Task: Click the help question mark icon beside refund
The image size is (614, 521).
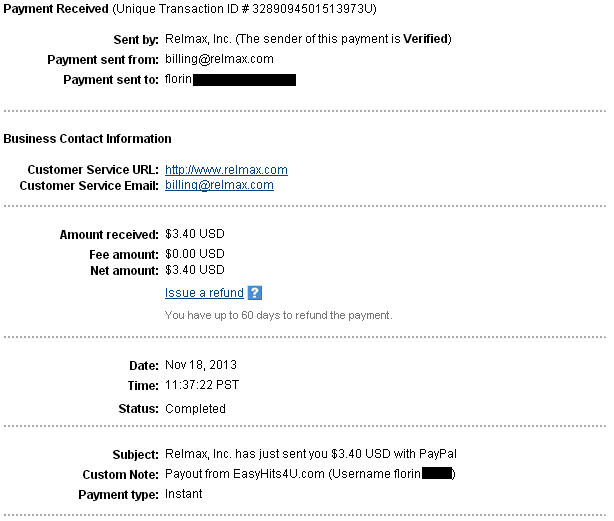Action: (255, 293)
